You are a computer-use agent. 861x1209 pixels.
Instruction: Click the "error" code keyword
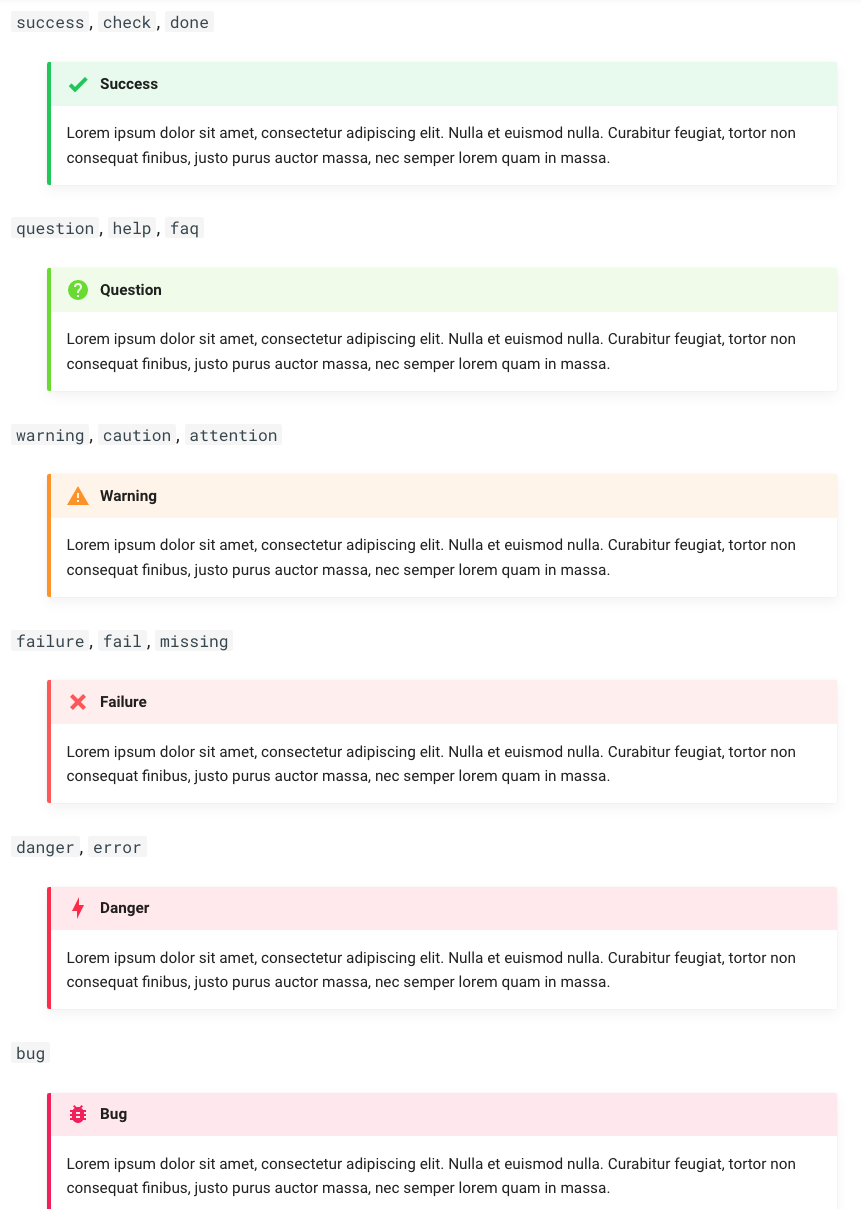[117, 847]
